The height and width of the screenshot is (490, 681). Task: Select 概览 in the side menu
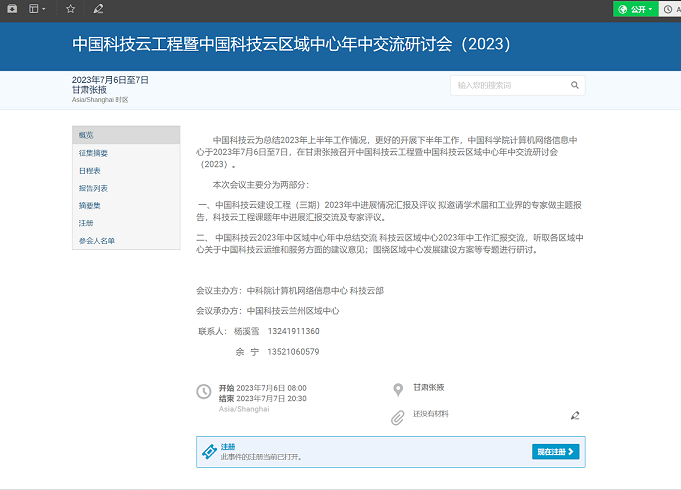tap(125, 135)
